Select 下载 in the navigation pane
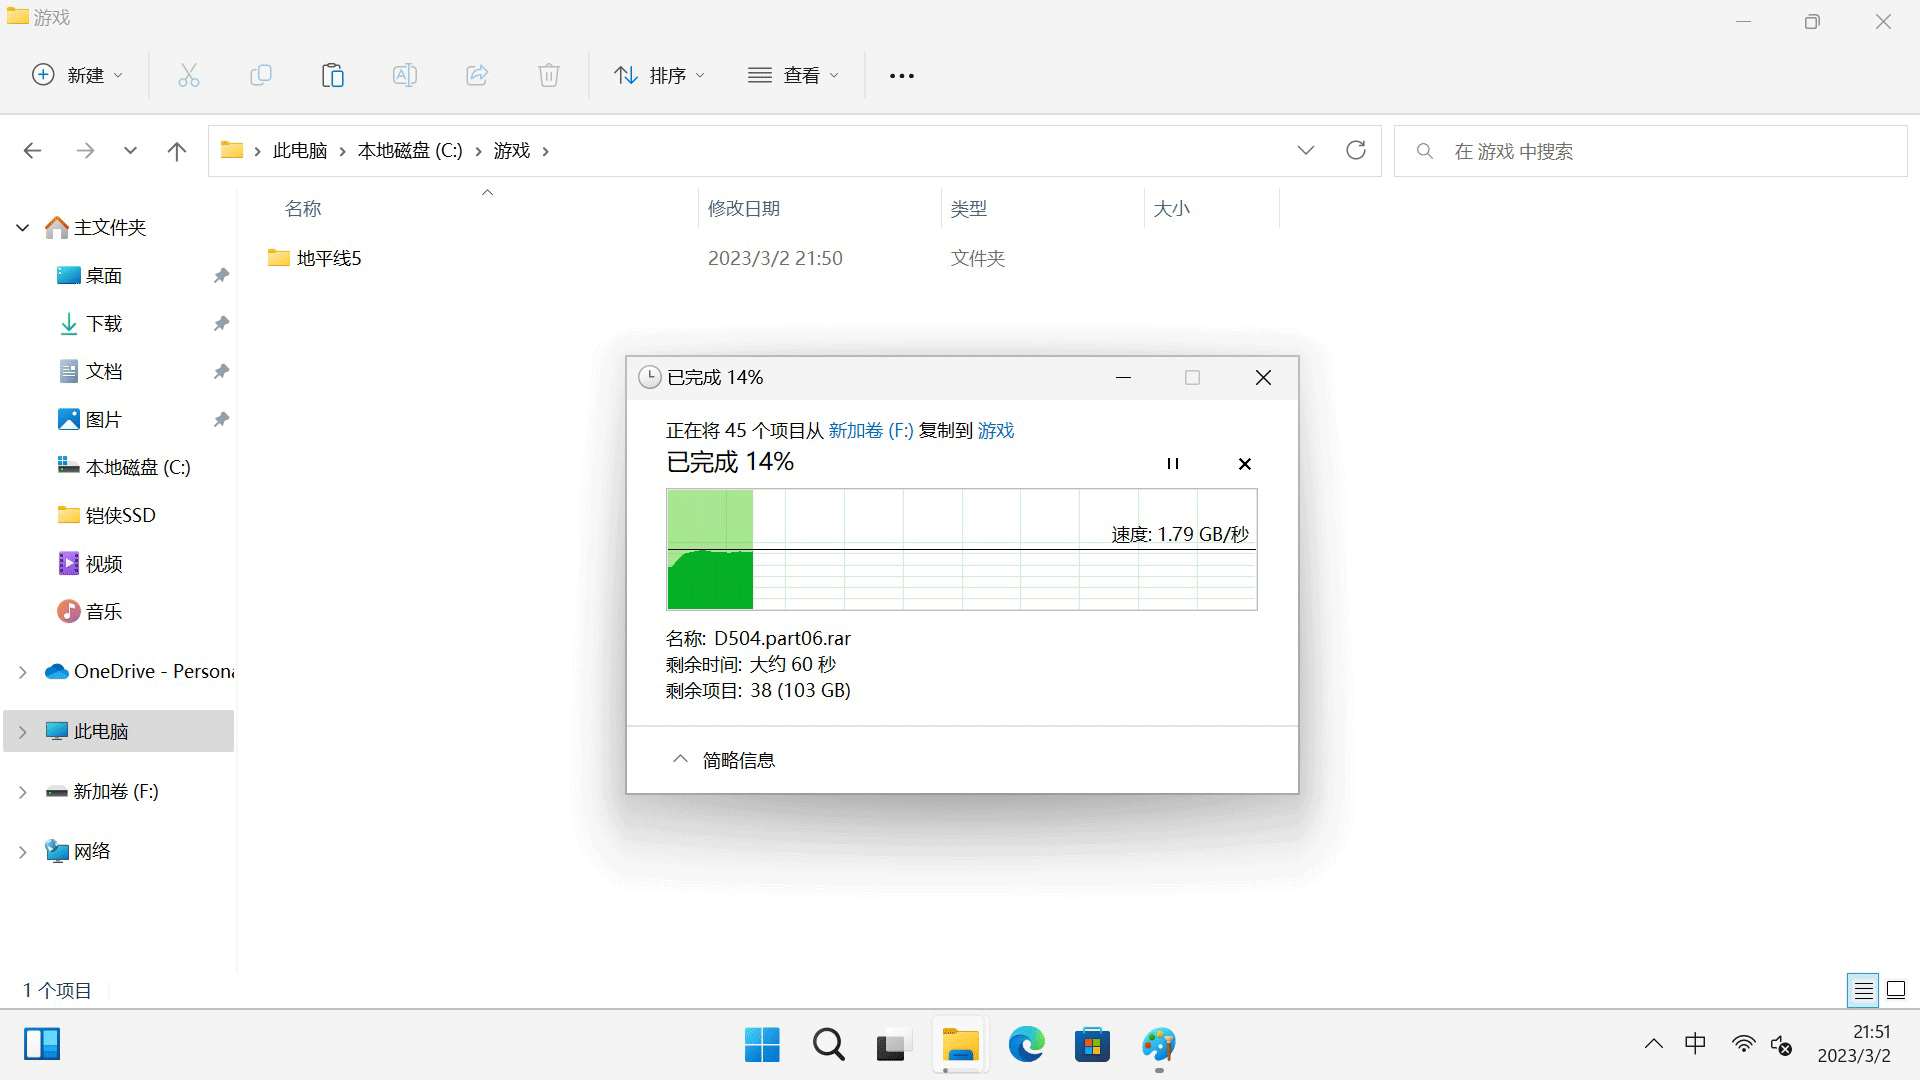1920x1080 pixels. (104, 324)
